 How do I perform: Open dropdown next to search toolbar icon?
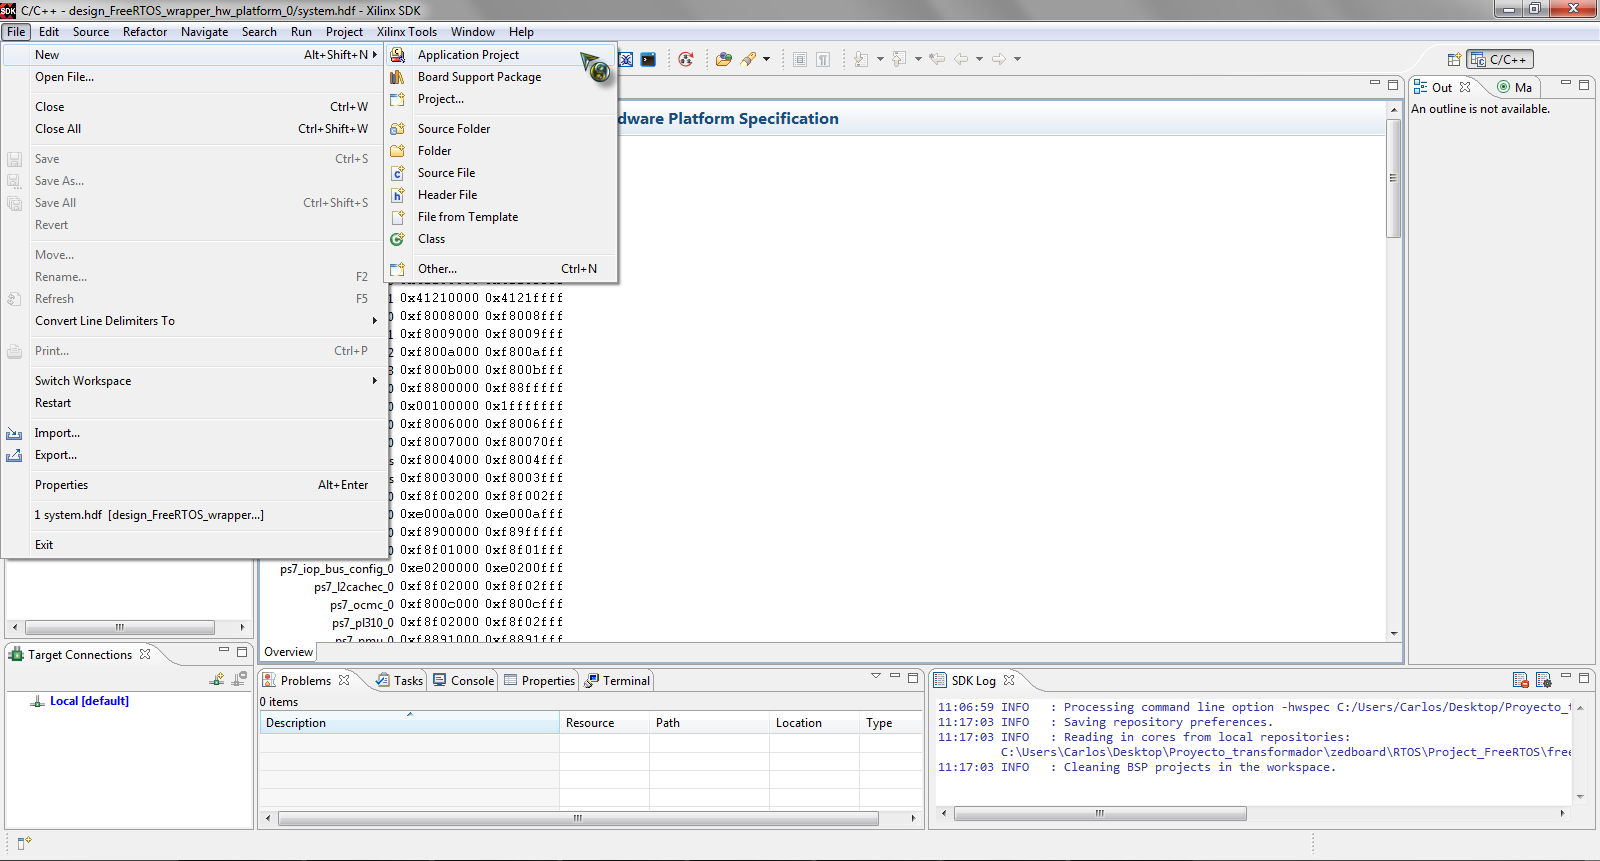(767, 59)
